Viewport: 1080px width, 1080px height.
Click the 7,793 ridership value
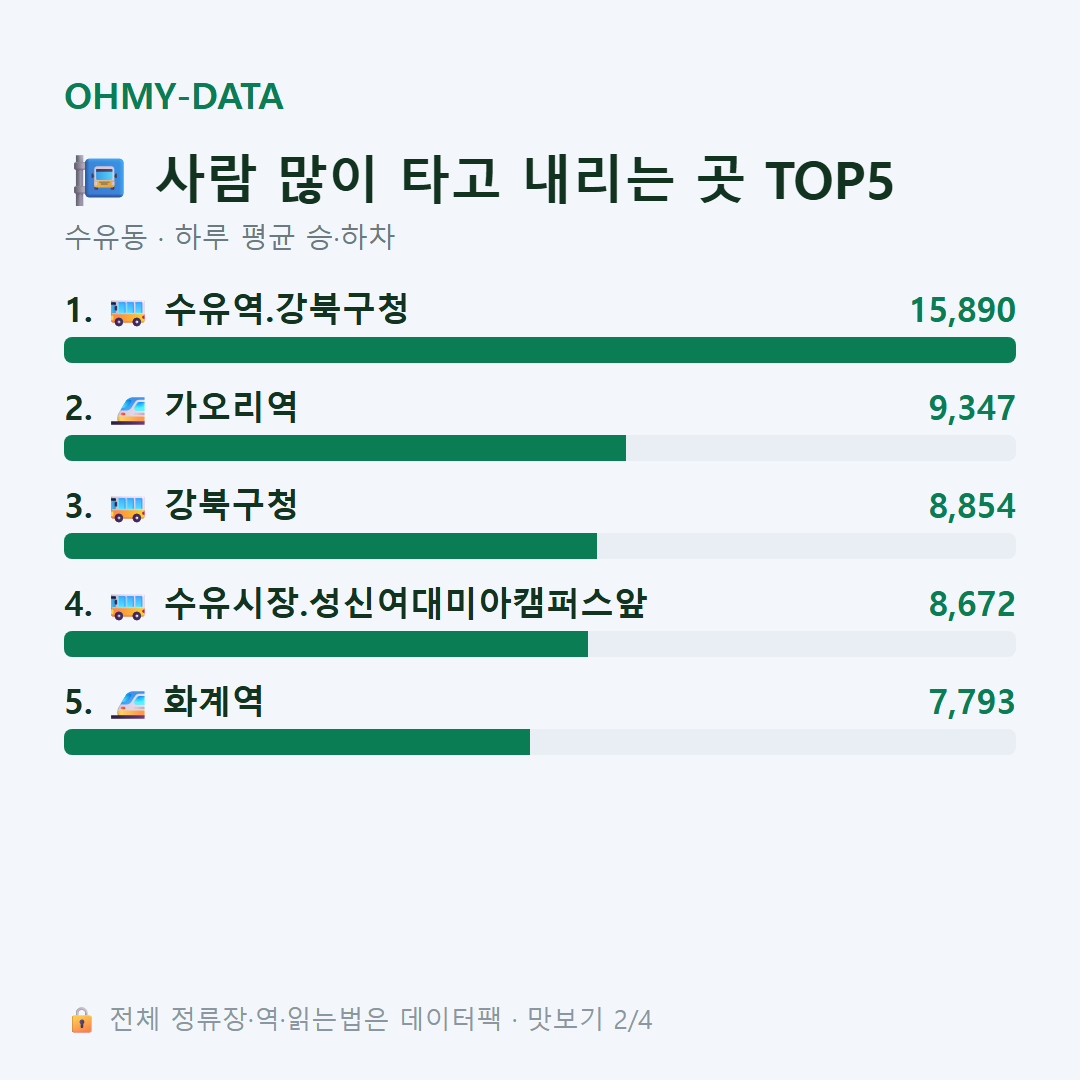(x=972, y=703)
